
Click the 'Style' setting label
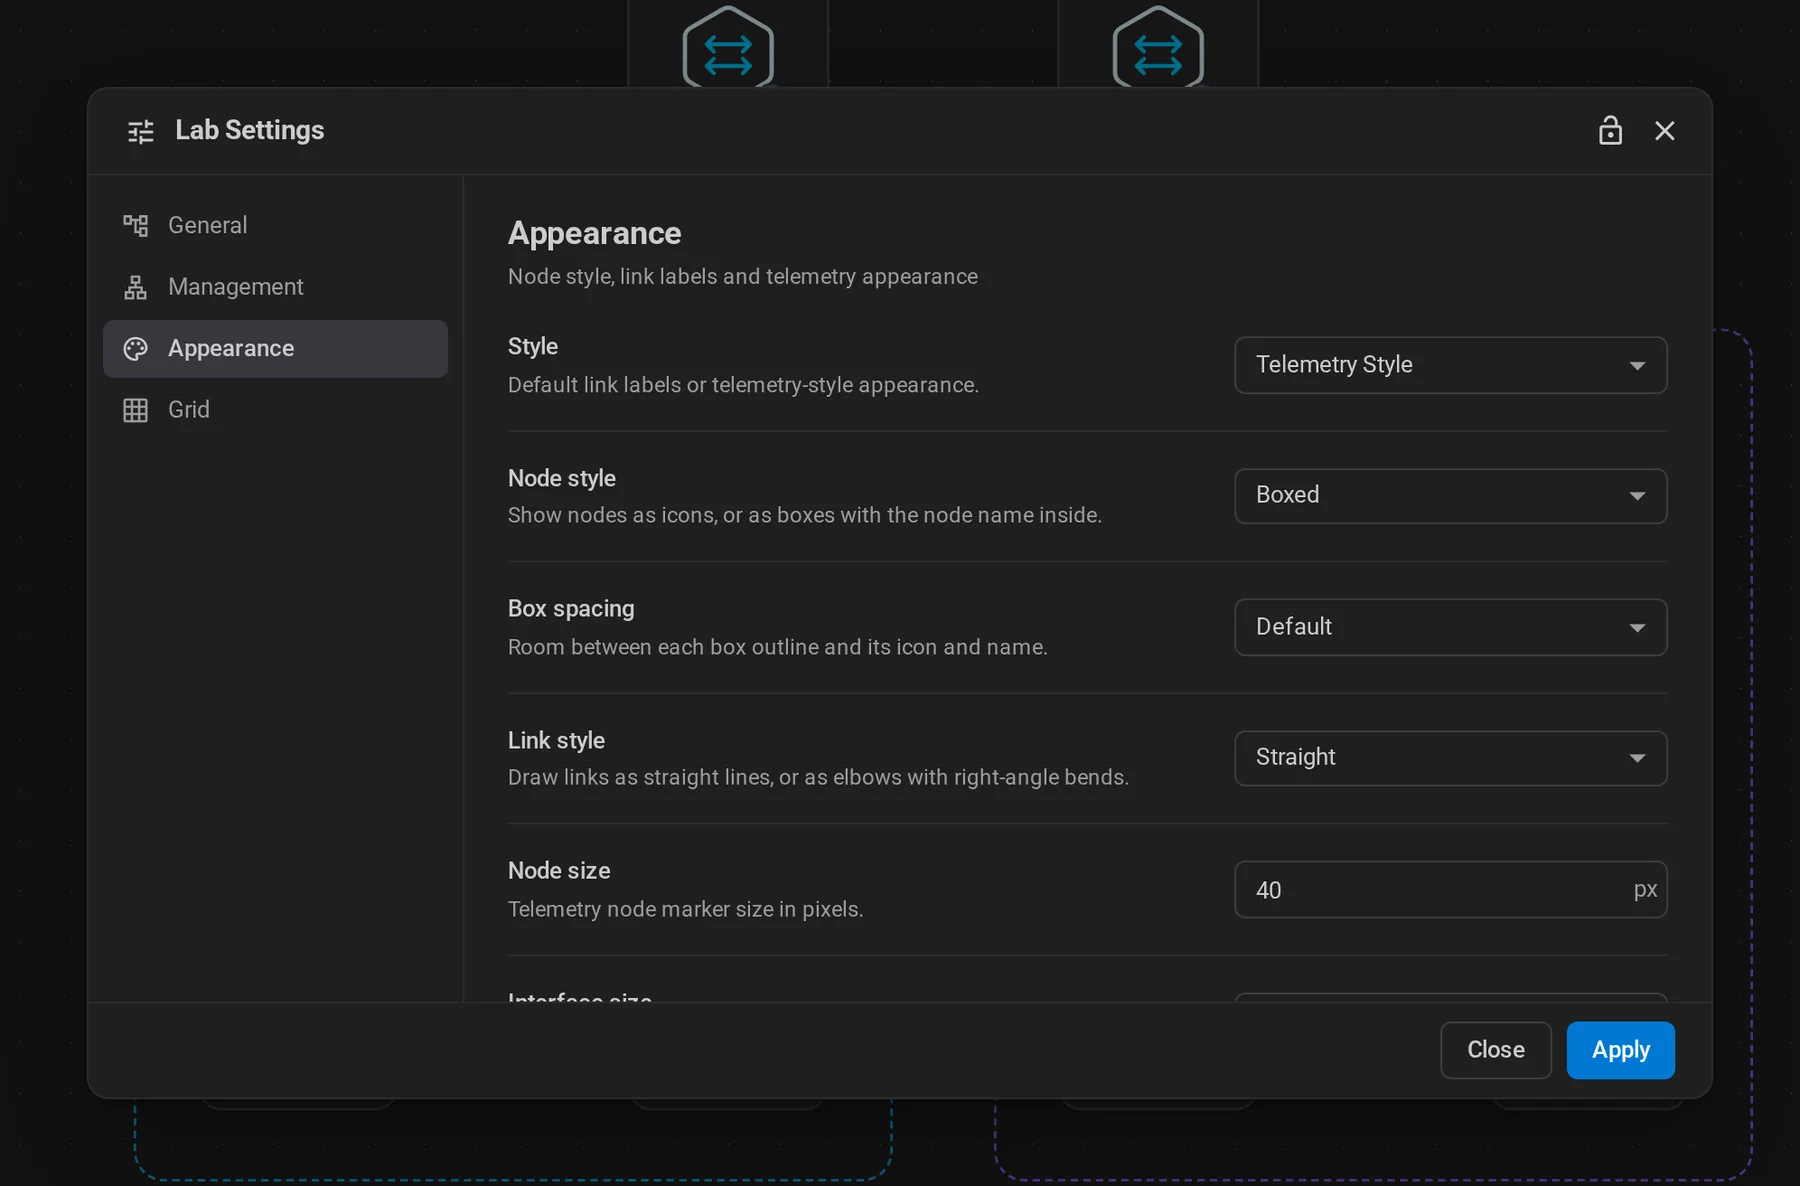[533, 347]
